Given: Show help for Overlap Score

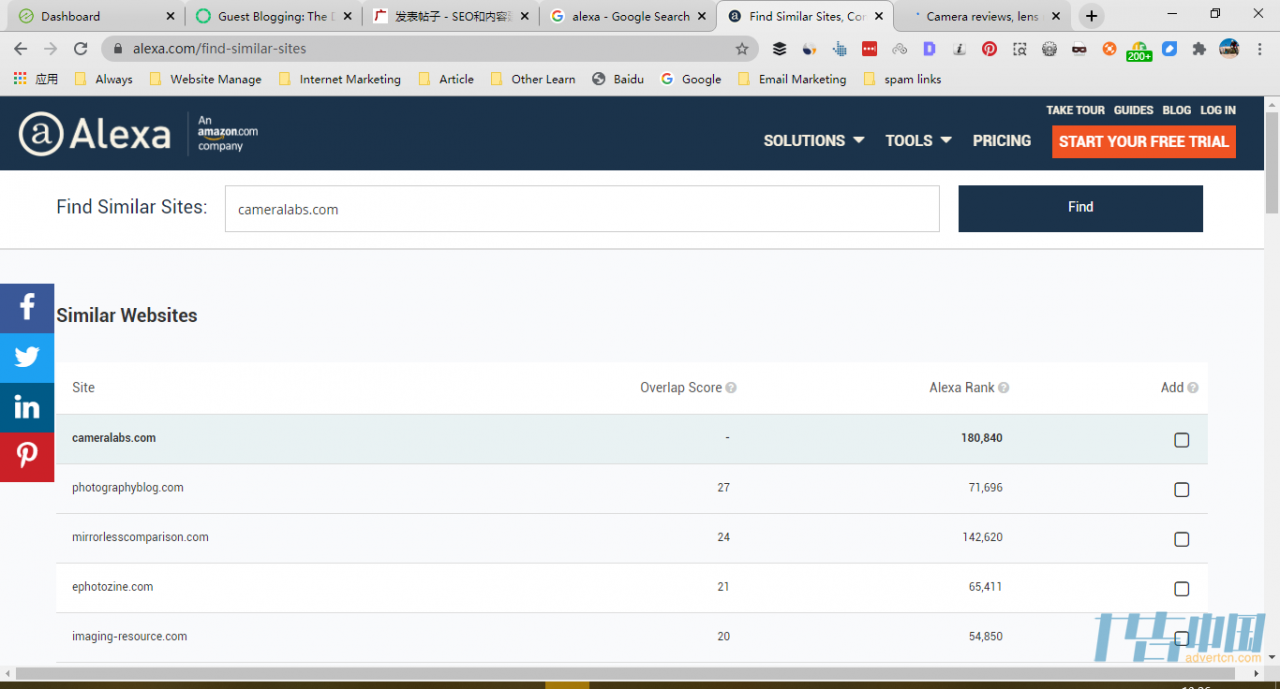Looking at the screenshot, I should tap(731, 388).
